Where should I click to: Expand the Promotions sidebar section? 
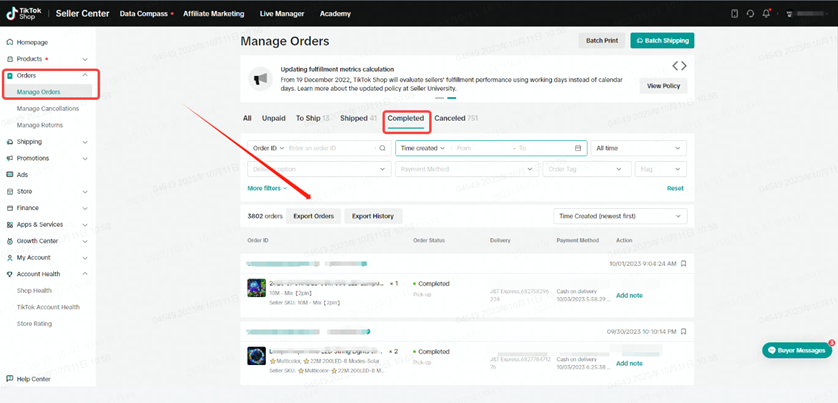[x=85, y=159]
